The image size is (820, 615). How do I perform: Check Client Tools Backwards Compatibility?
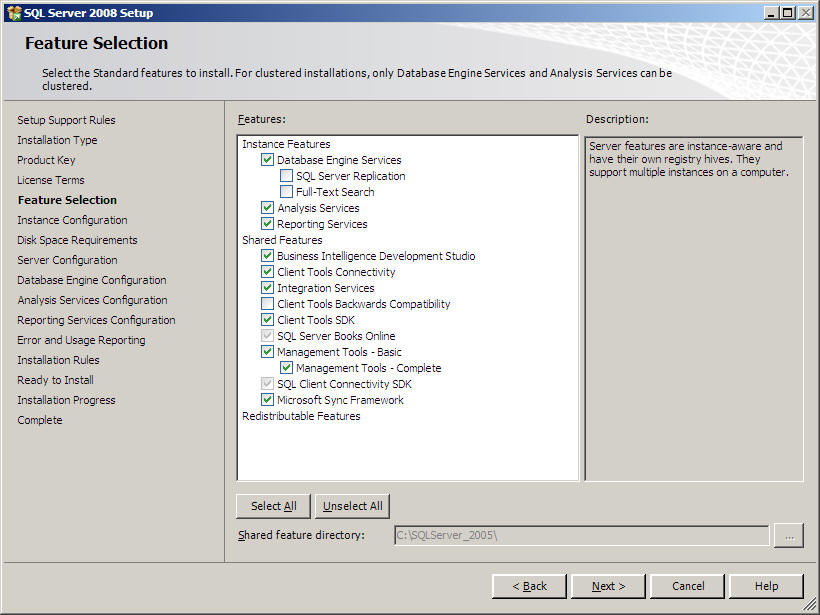tap(267, 304)
